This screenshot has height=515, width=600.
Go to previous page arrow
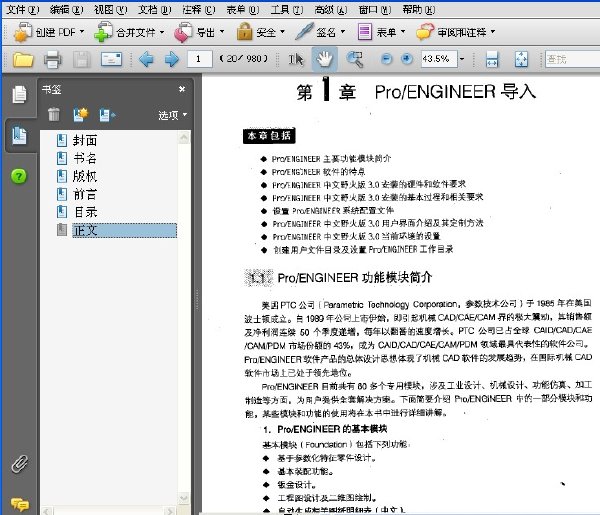click(146, 59)
